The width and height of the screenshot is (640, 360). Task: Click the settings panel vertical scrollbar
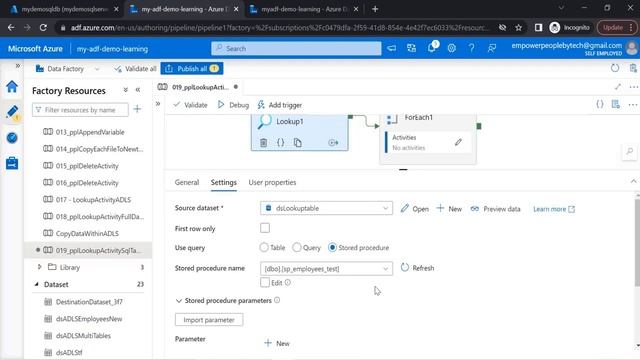tap(637, 241)
